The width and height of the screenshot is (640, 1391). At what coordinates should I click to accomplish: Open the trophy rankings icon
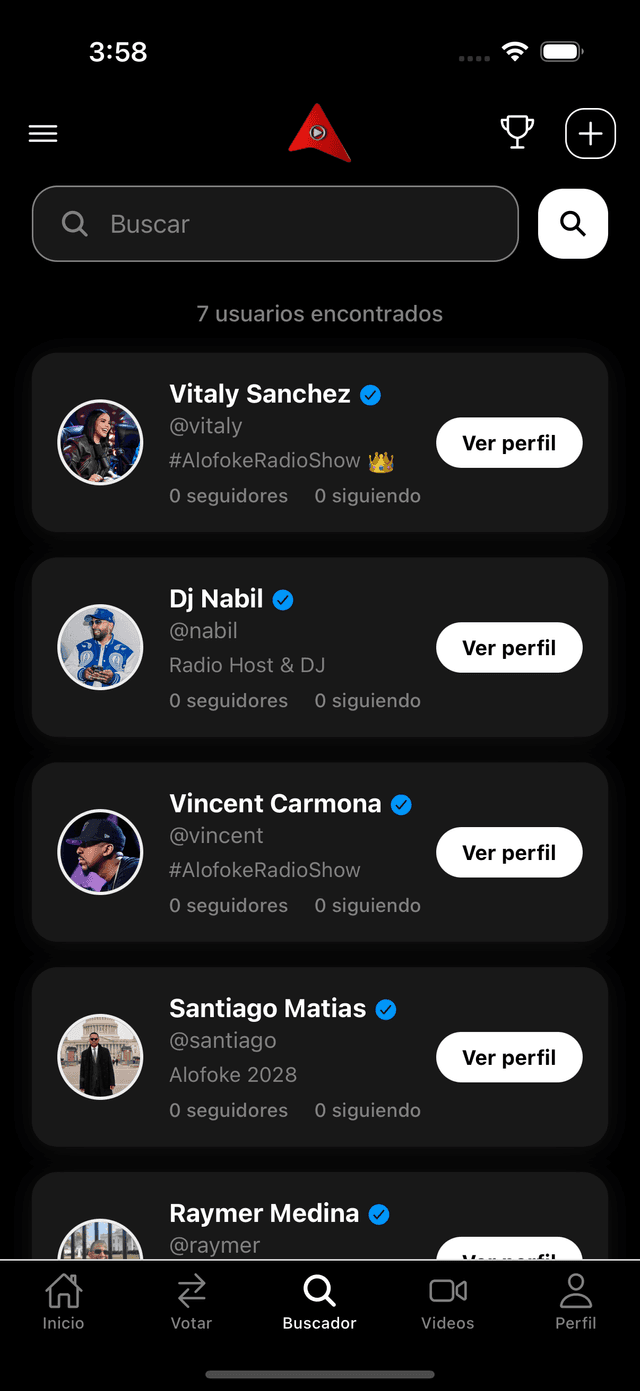pos(517,132)
